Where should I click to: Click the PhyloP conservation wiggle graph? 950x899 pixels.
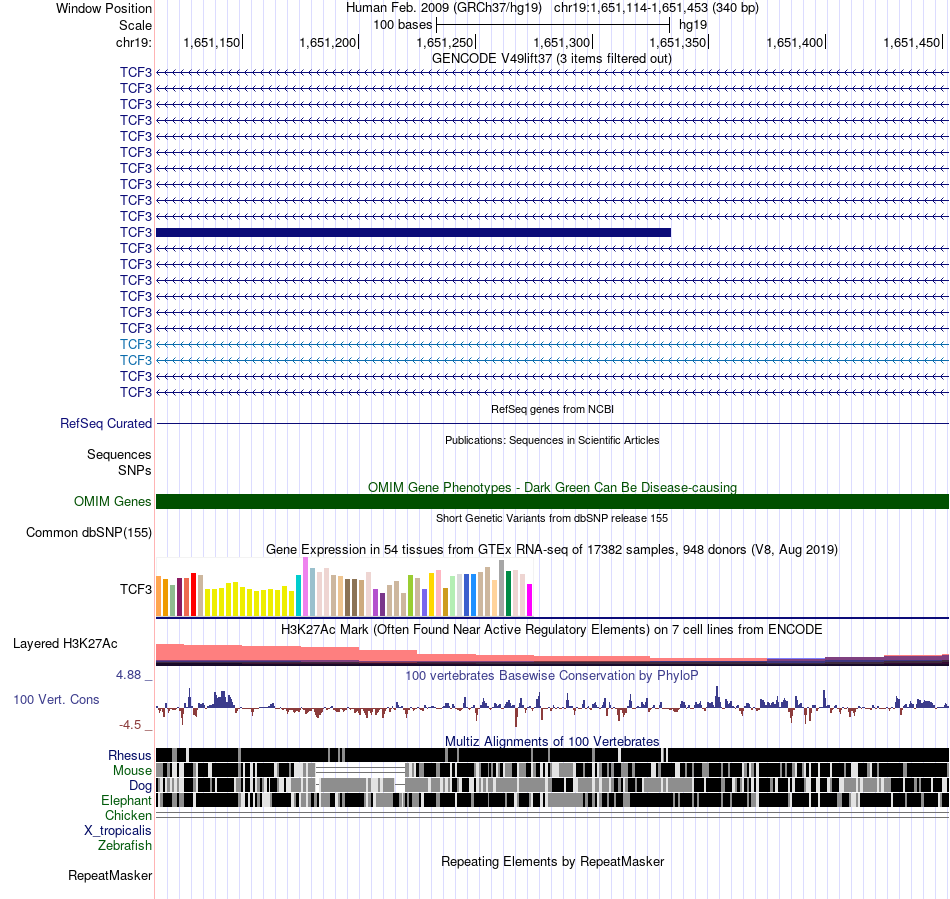coord(553,705)
